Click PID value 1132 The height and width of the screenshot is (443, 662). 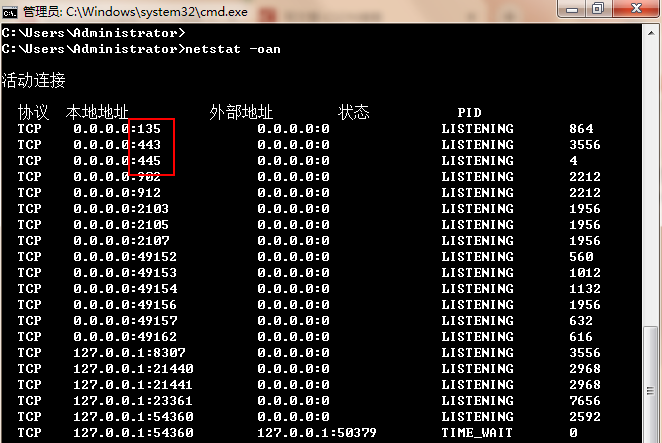pyautogui.click(x=585, y=289)
